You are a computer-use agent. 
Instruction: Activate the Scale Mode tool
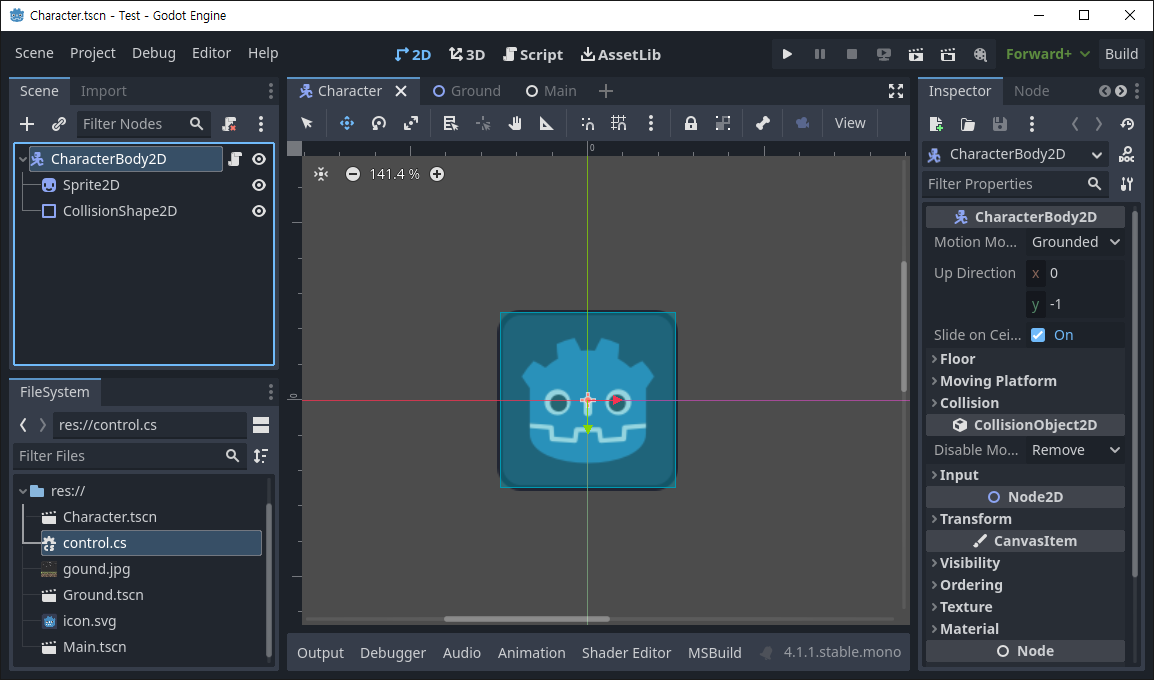point(411,124)
